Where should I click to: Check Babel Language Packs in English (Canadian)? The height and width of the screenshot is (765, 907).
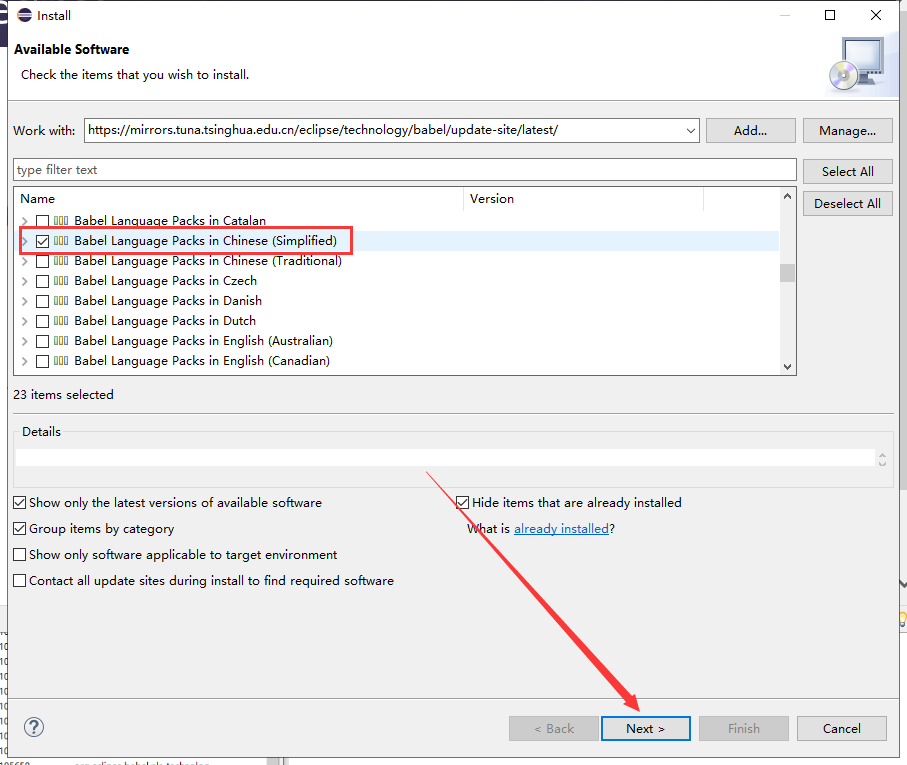[42, 361]
